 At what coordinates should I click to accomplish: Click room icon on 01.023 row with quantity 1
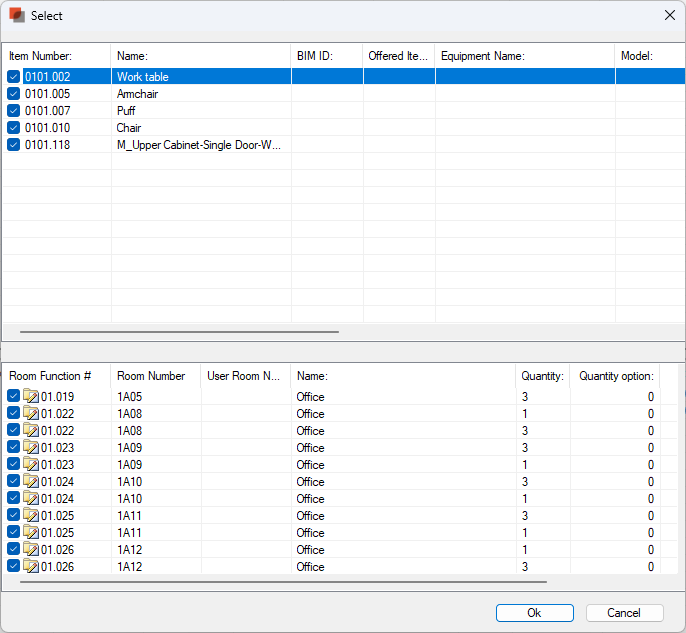[31, 465]
